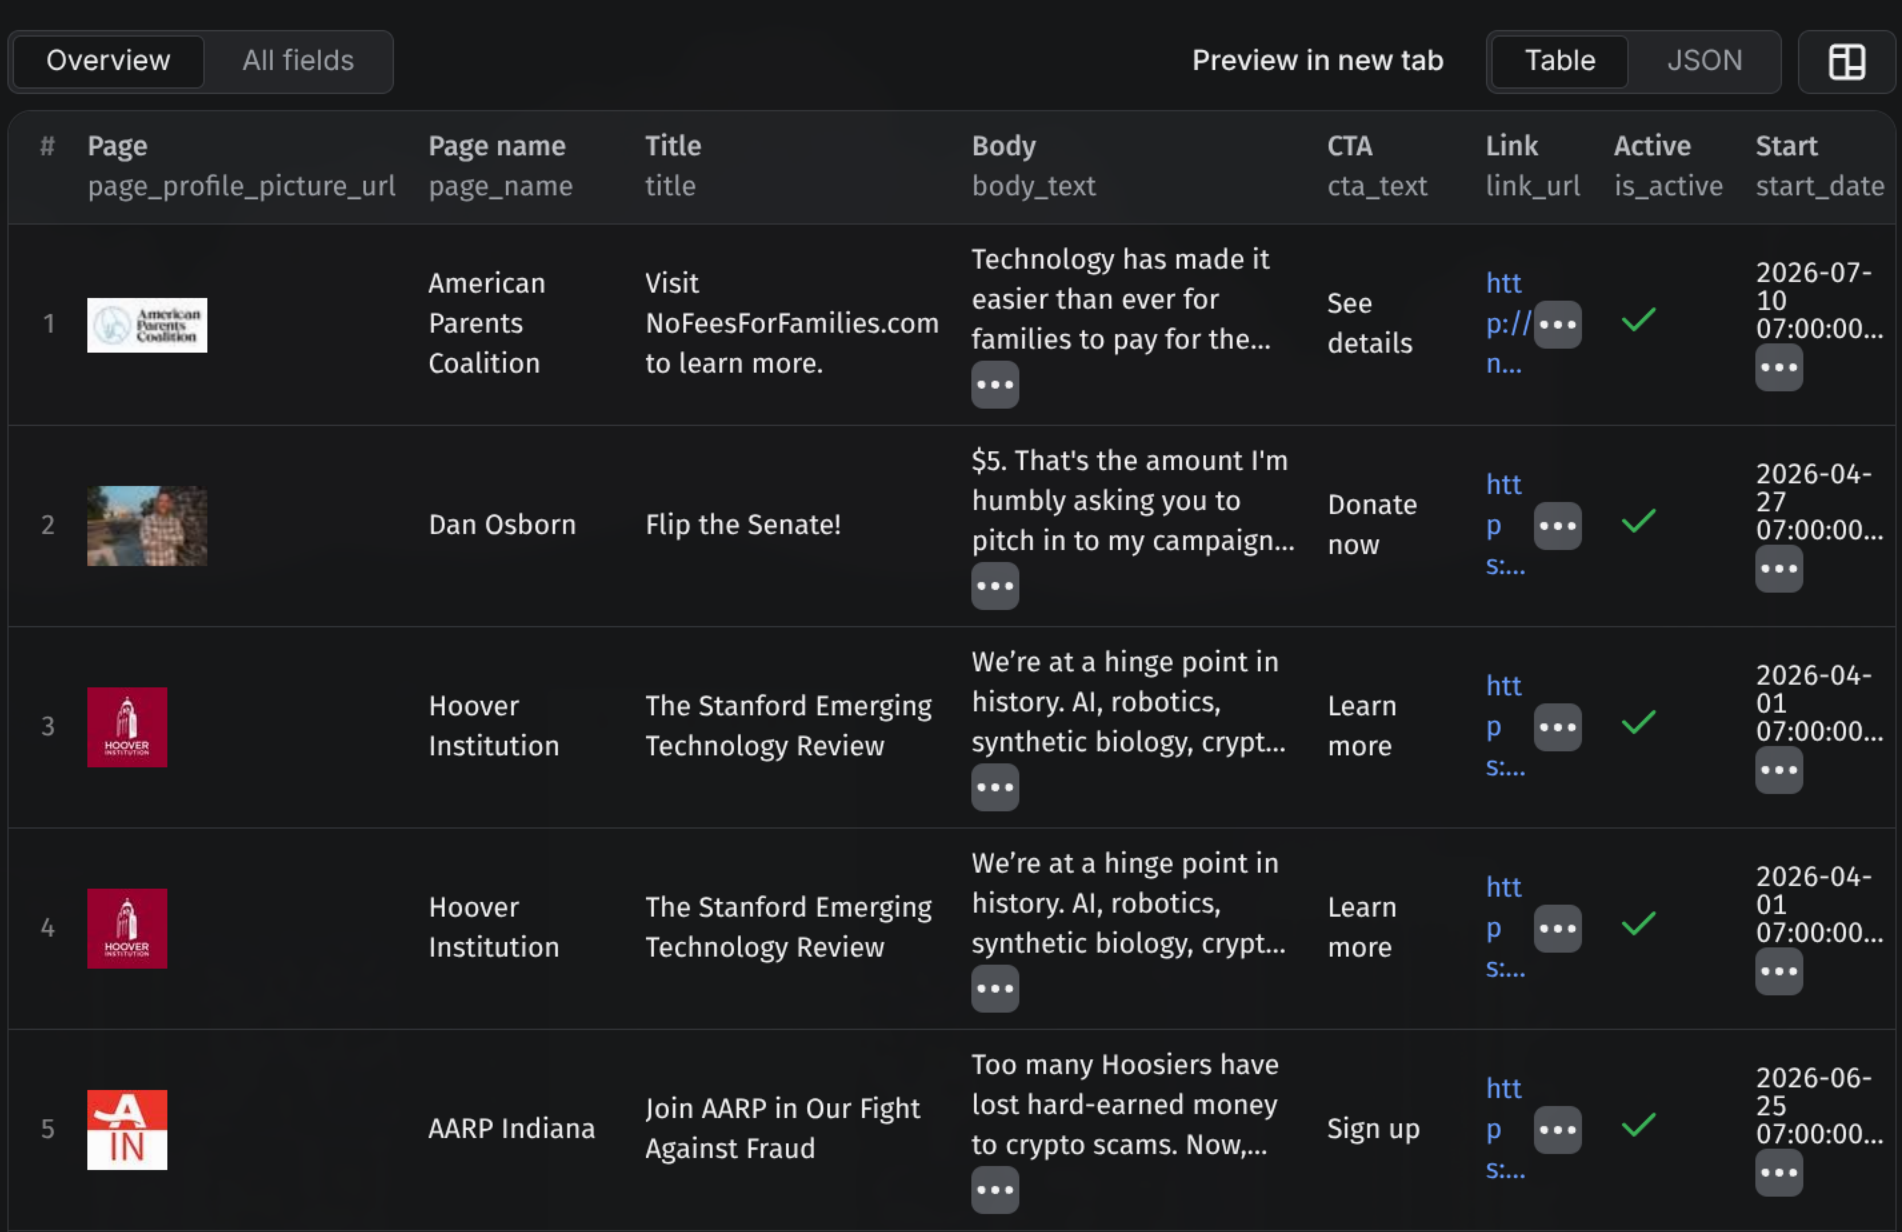Viewport: 1902px width, 1232px height.
Task: Expand link URL in row 4 Hoover Institution
Action: pos(1557,928)
